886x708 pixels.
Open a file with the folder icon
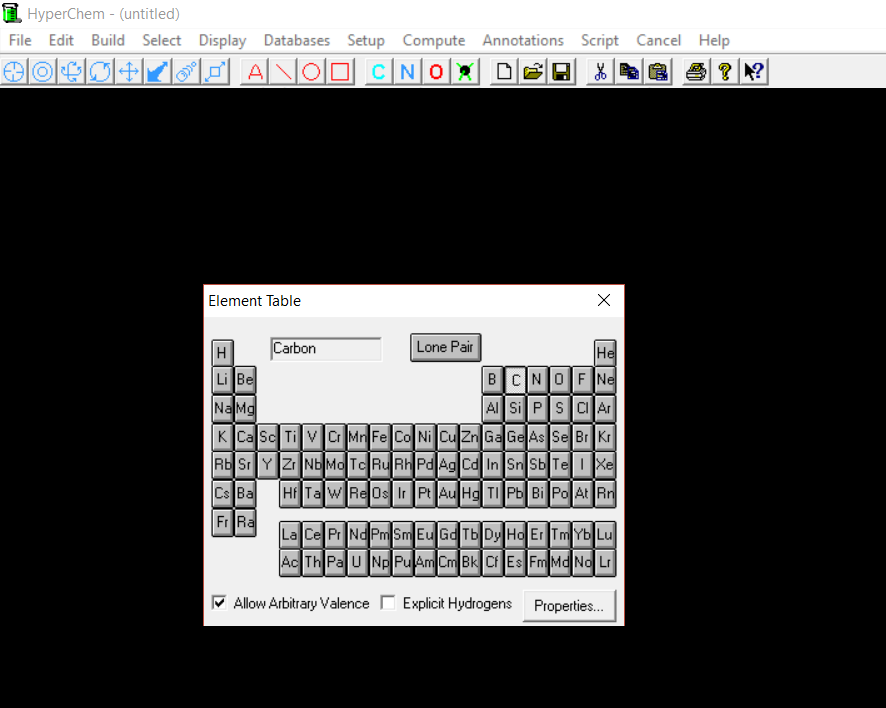(533, 72)
